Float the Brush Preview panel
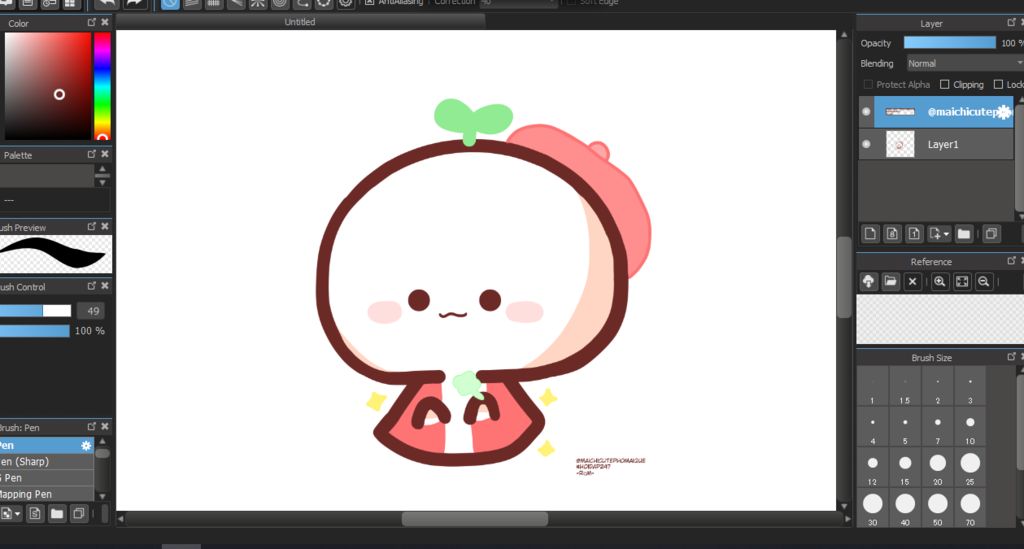 [91, 226]
